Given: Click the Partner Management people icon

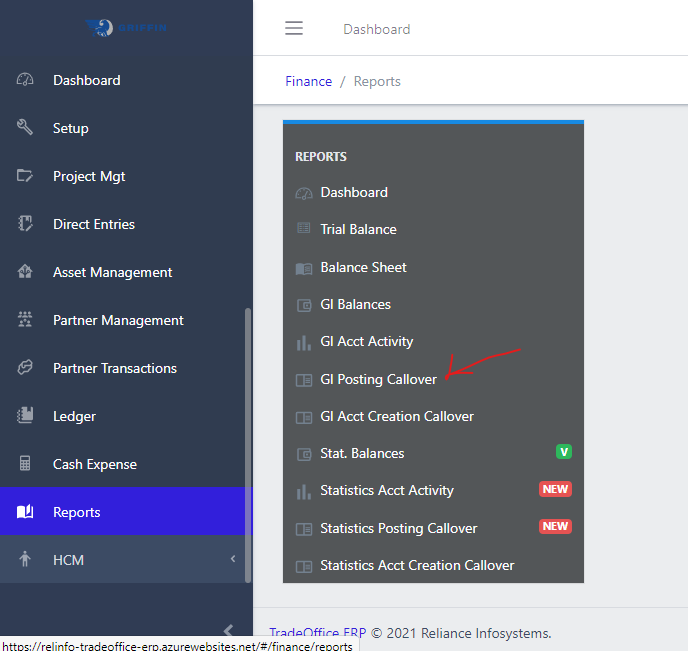Looking at the screenshot, I should coord(26,320).
